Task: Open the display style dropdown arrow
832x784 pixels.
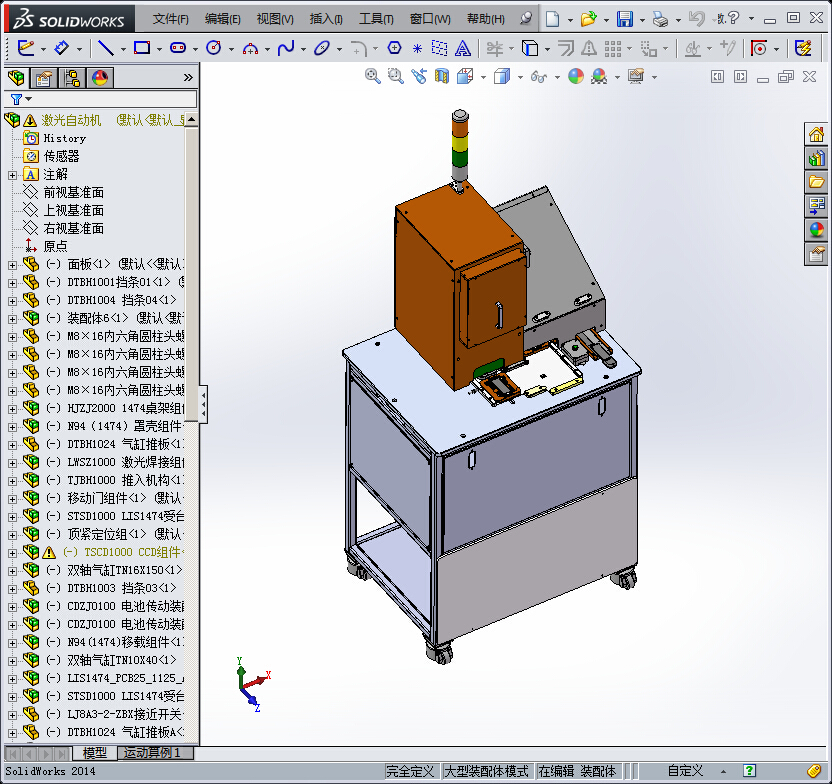Action: [520, 77]
